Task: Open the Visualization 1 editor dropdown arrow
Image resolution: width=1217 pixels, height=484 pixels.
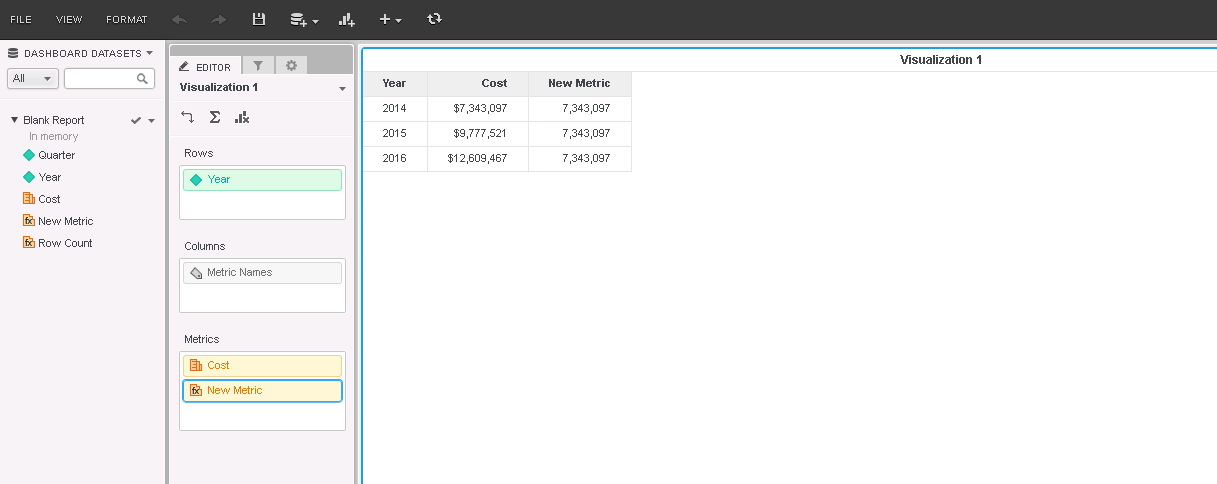Action: coord(342,89)
